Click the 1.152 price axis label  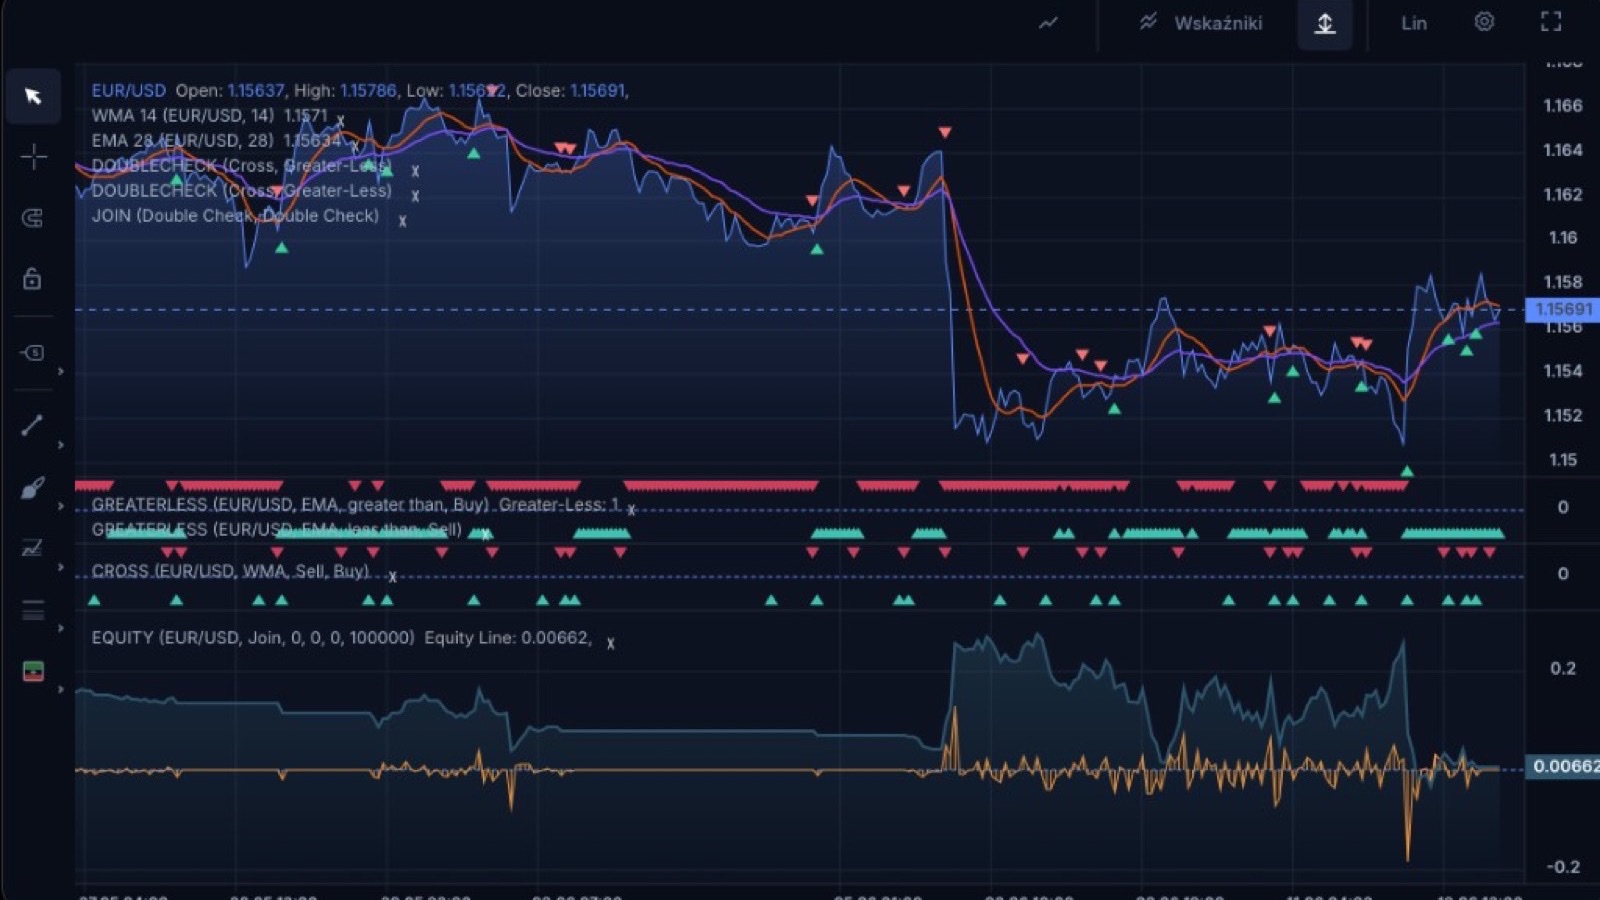click(1563, 415)
